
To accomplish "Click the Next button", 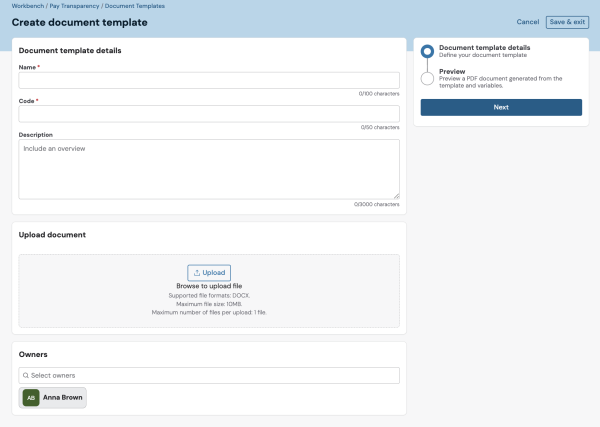I will pyautogui.click(x=501, y=107).
